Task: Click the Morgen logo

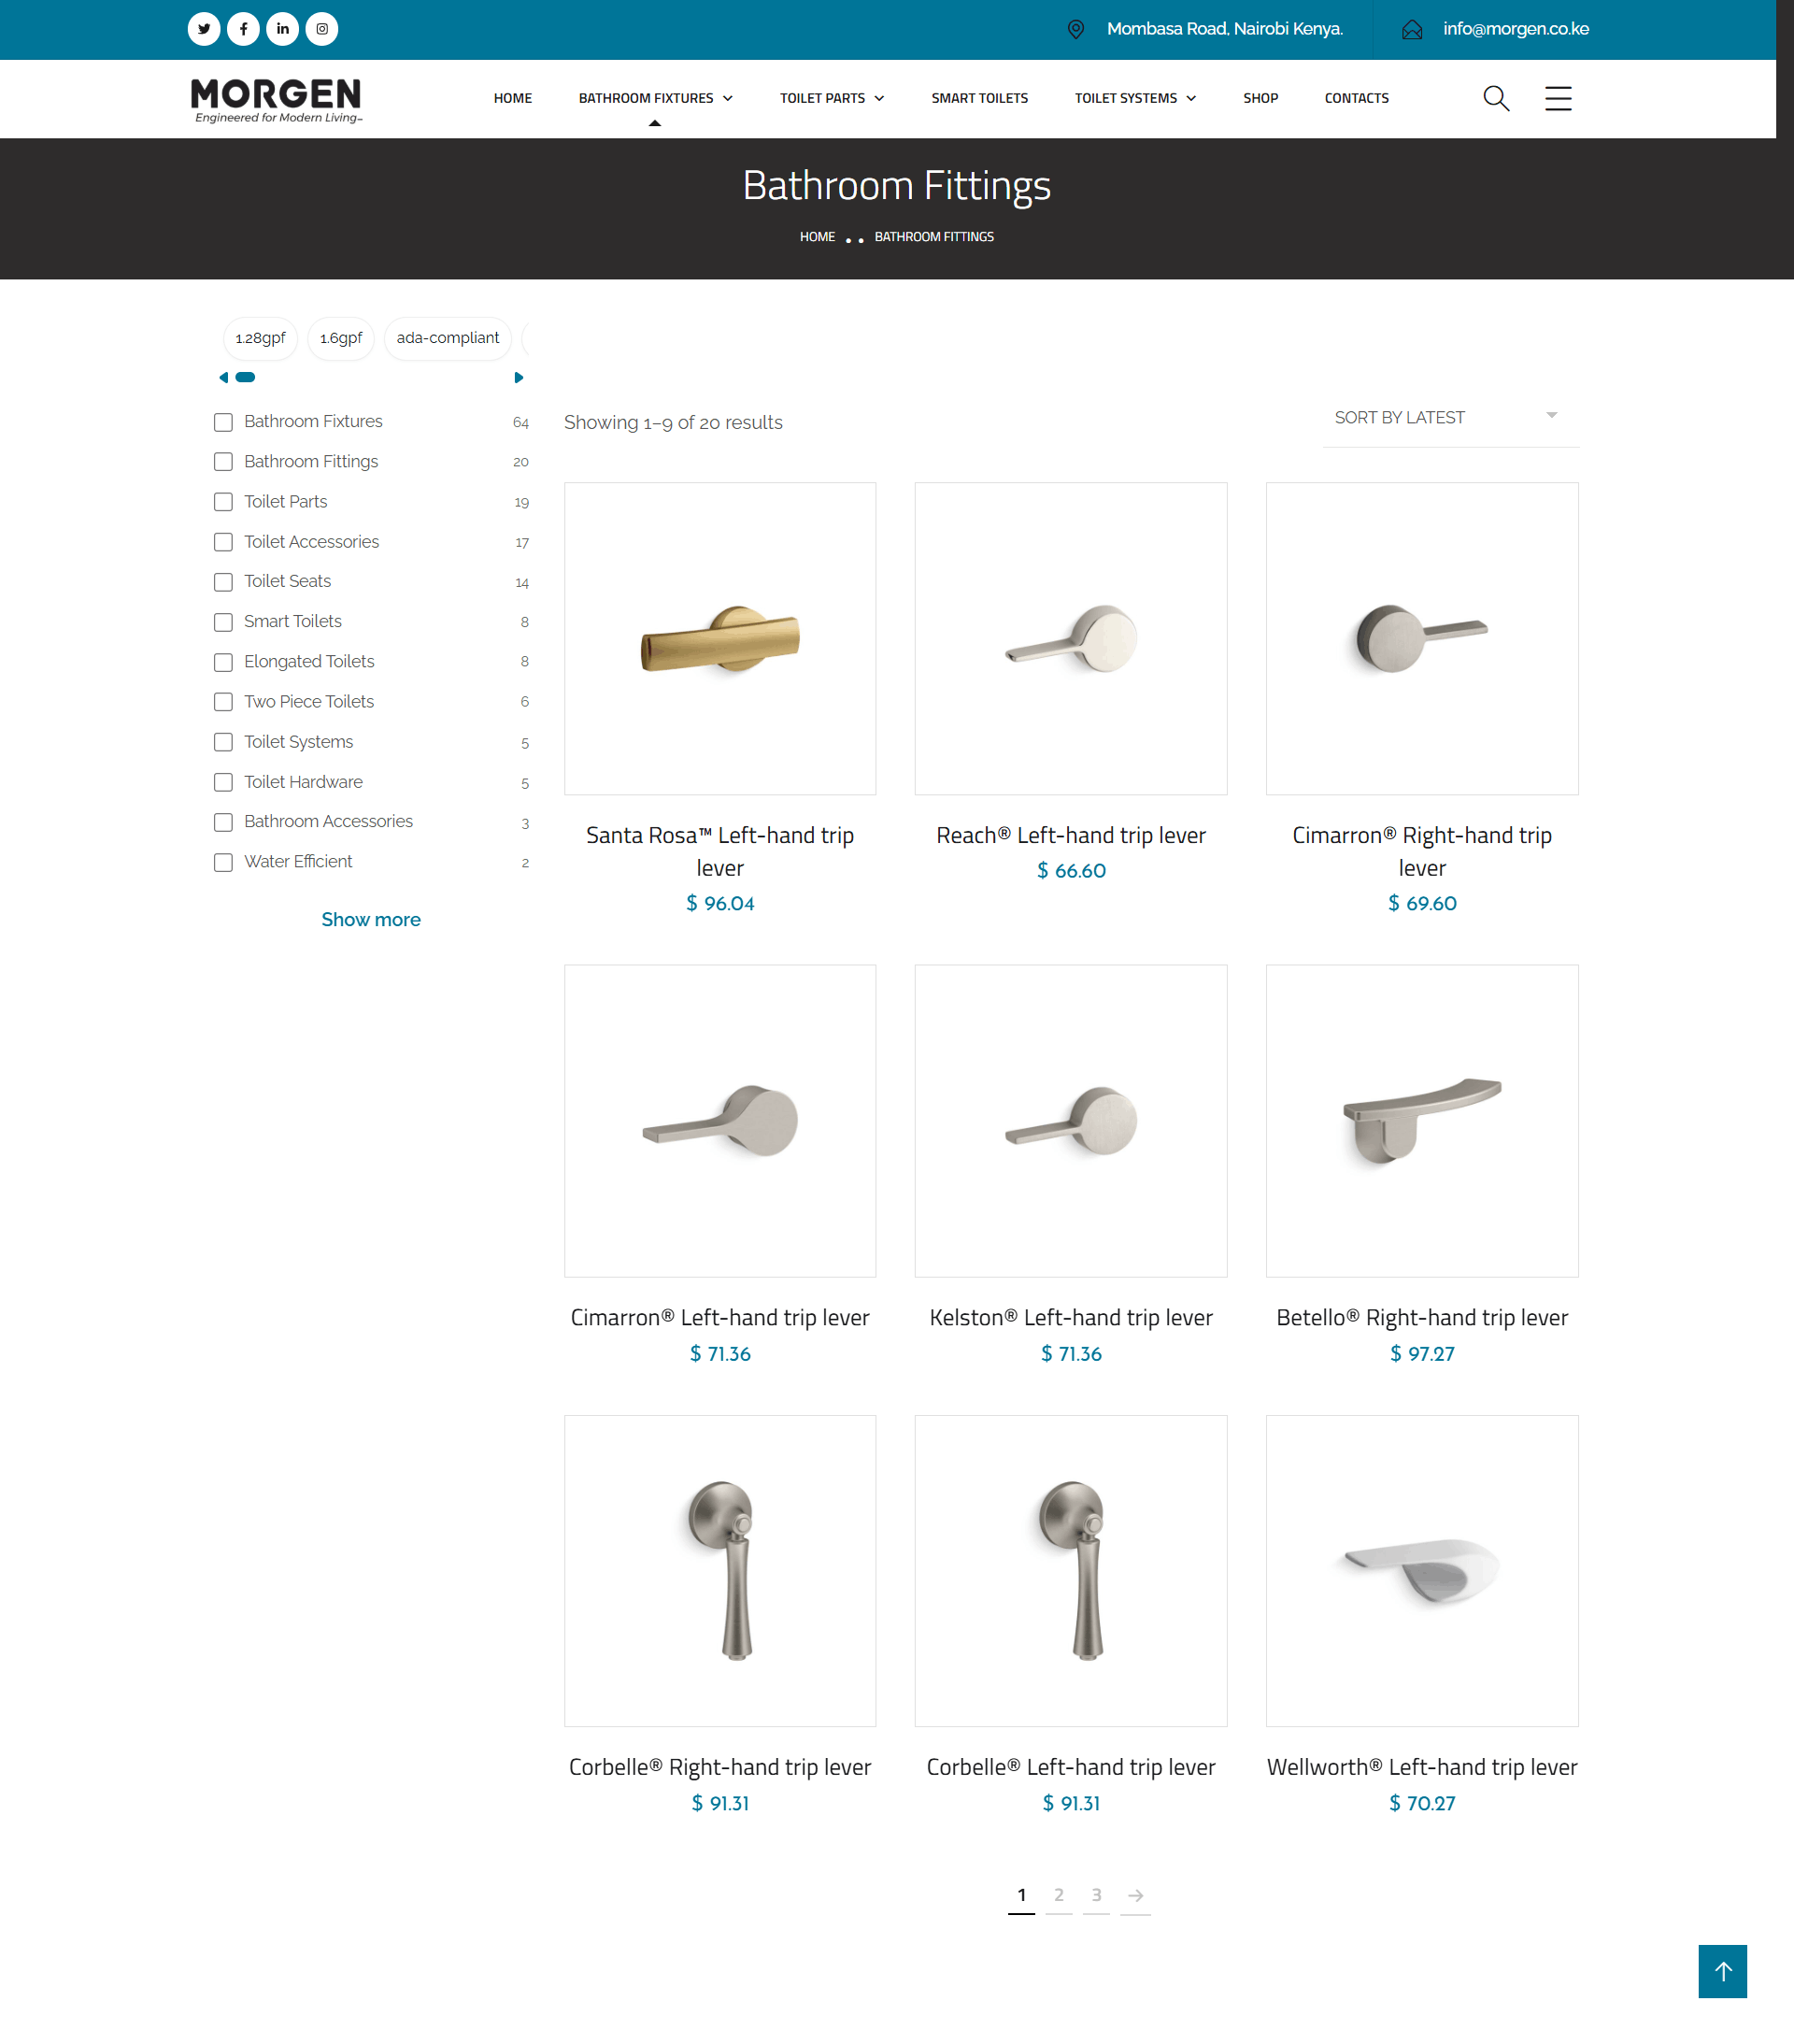Action: [x=277, y=100]
